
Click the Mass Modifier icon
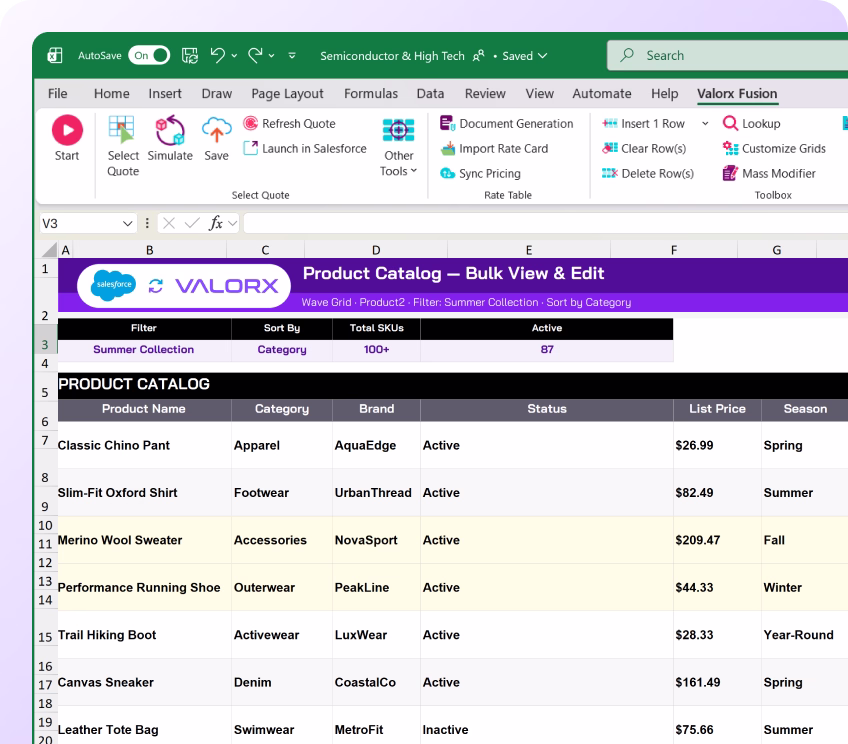click(730, 173)
